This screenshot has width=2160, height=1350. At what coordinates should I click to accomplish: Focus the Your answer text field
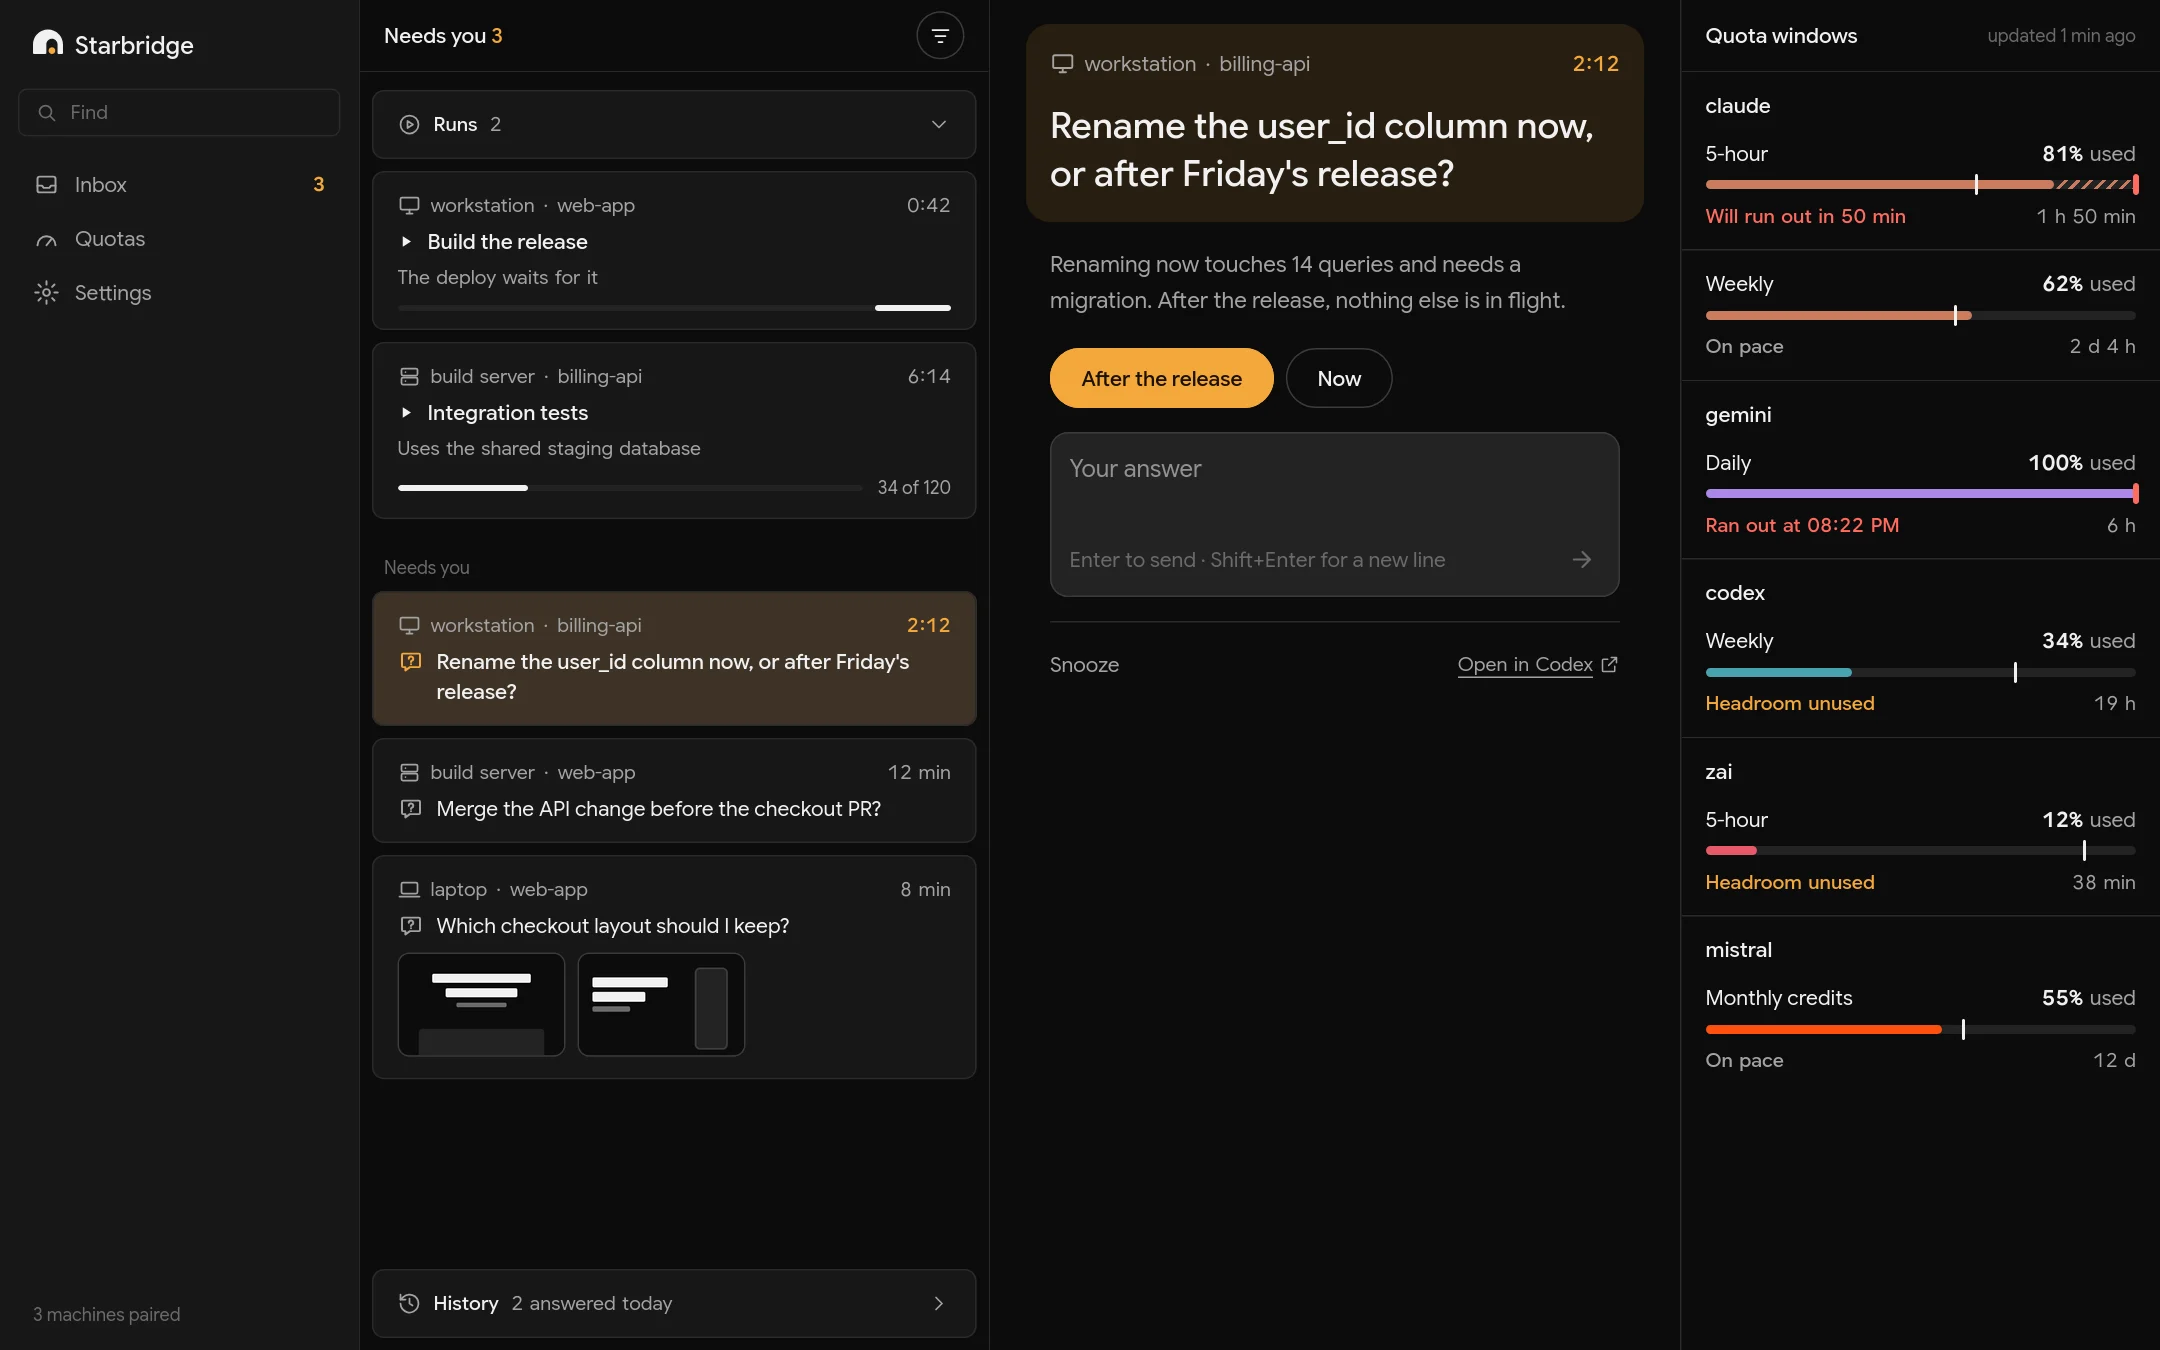[1334, 514]
